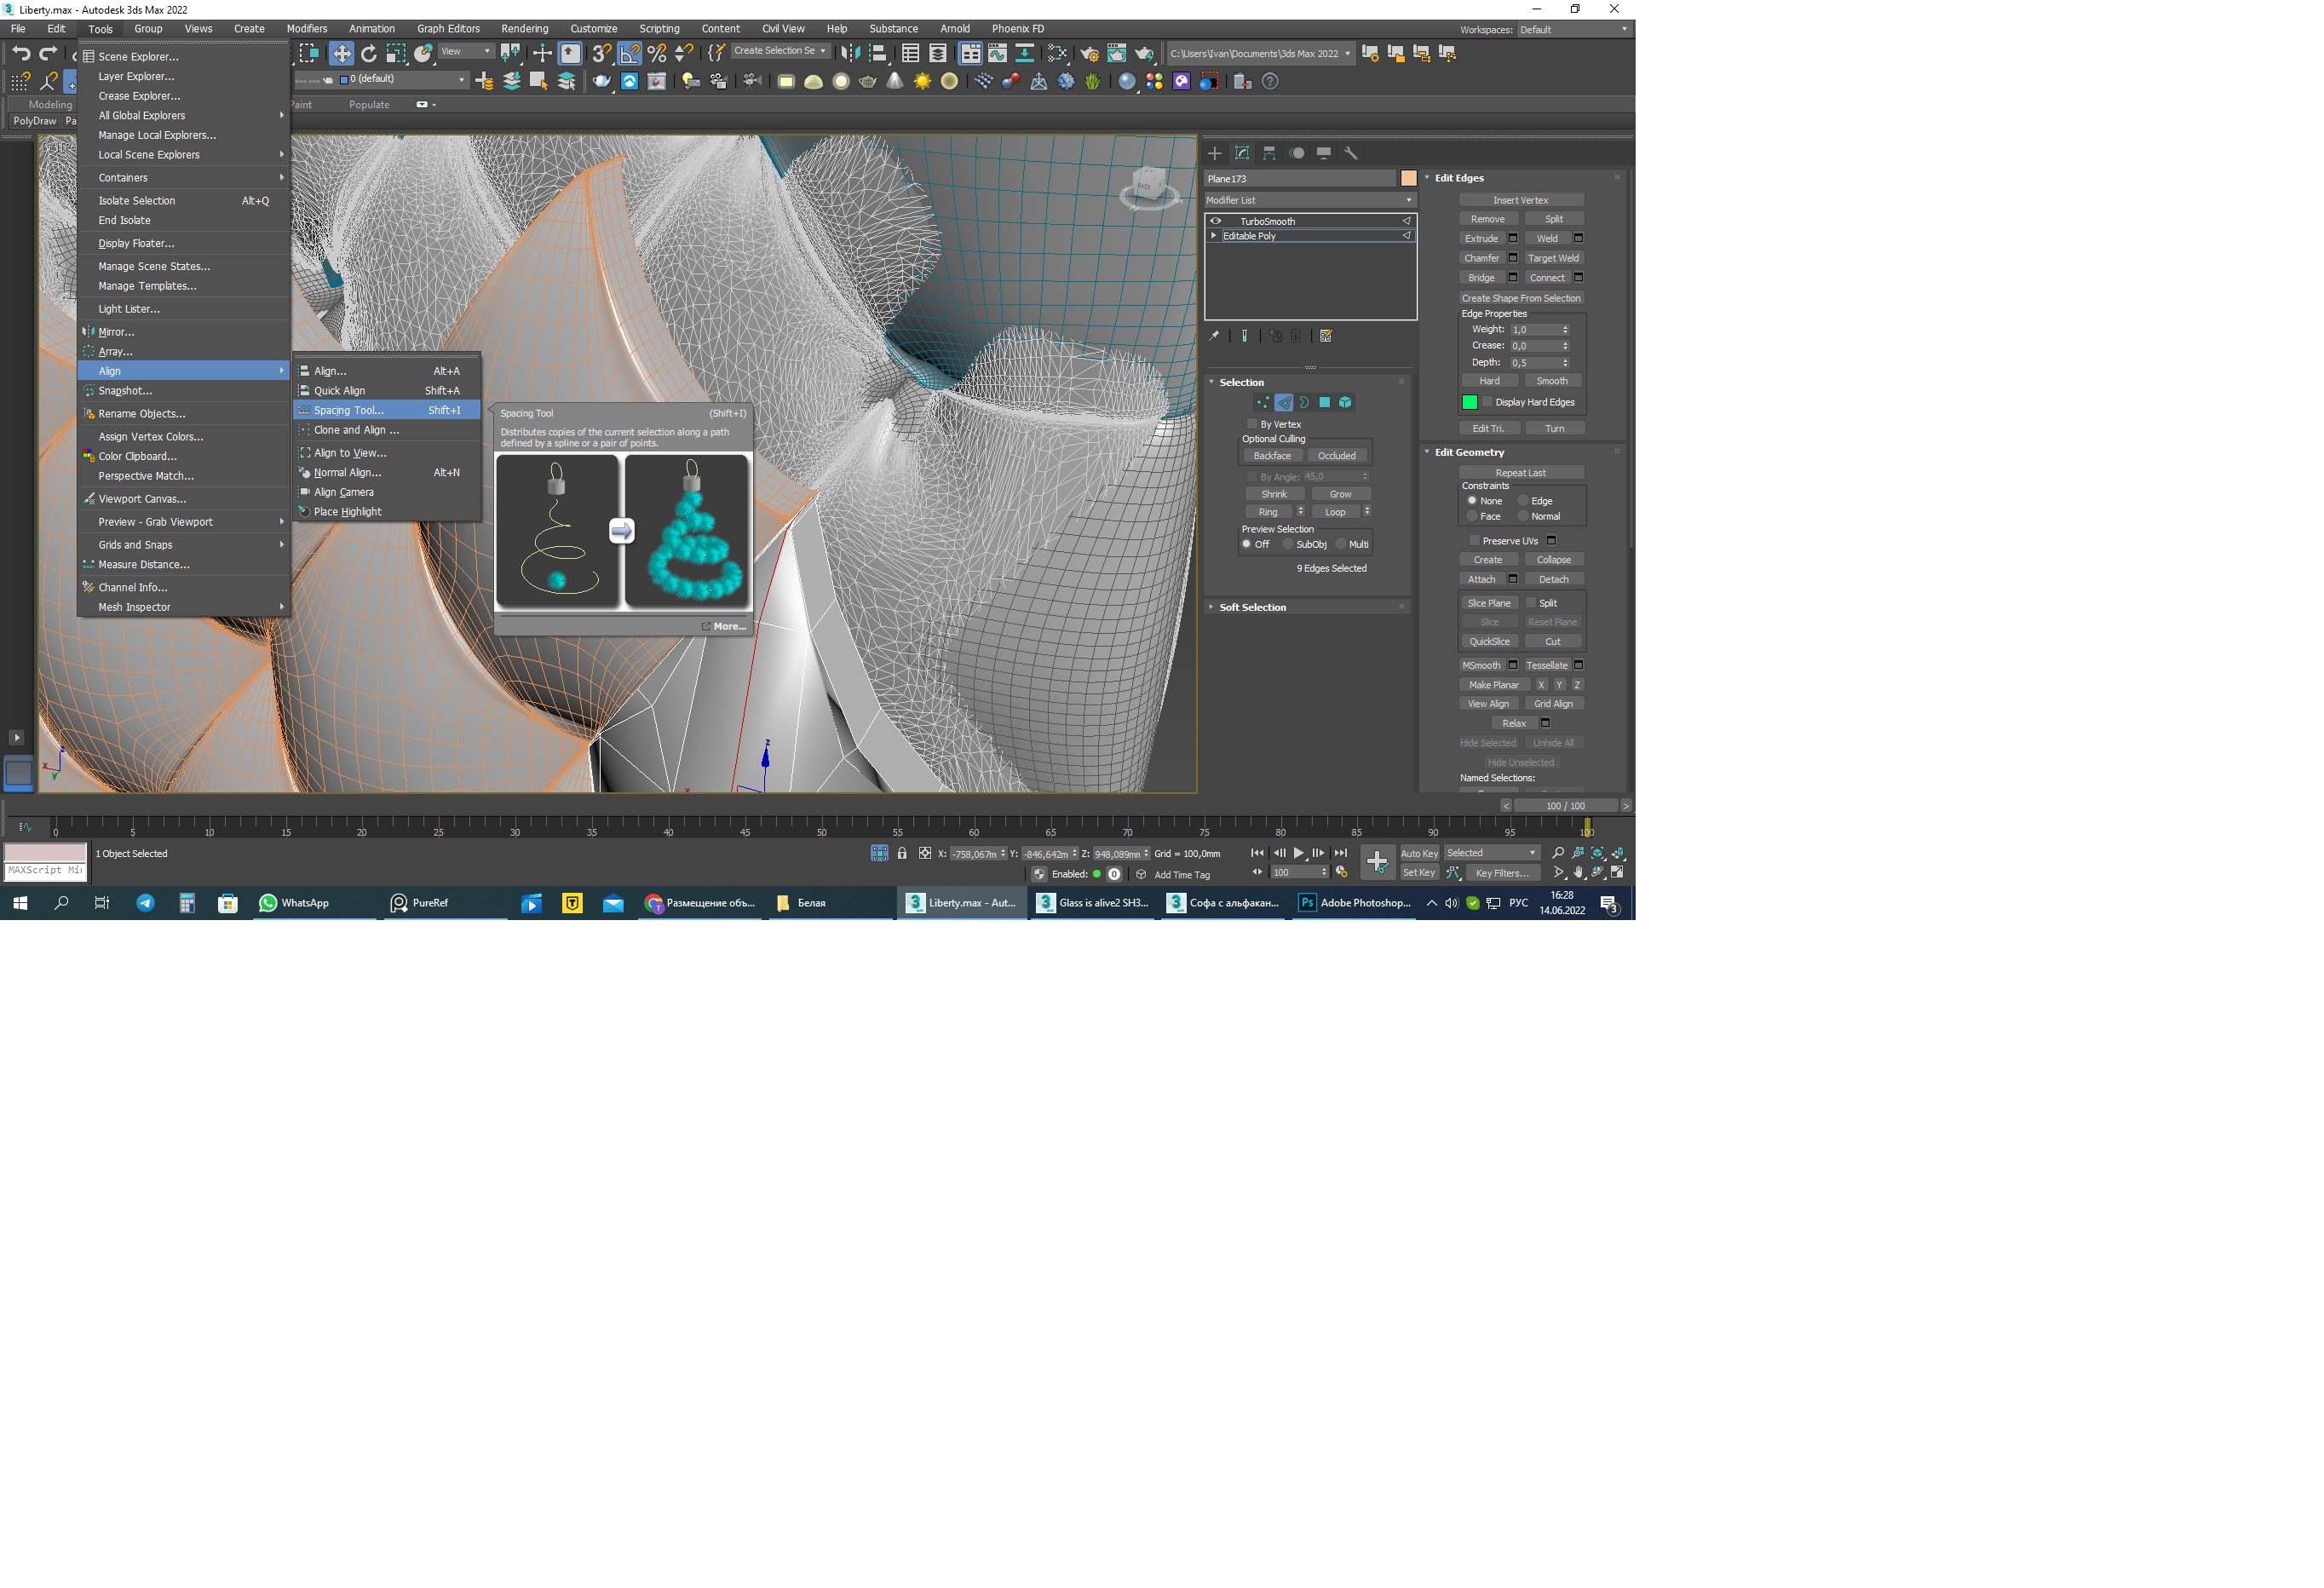Click the Pan View hand icon

click(x=1578, y=872)
